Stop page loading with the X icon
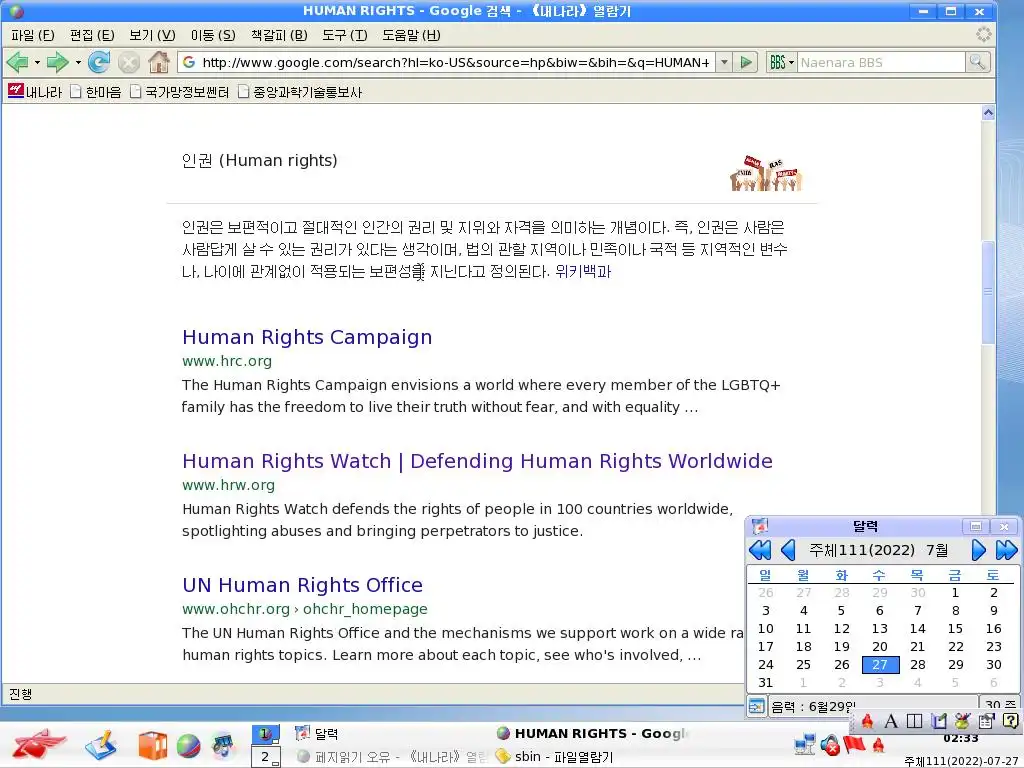1024x768 pixels. (129, 62)
